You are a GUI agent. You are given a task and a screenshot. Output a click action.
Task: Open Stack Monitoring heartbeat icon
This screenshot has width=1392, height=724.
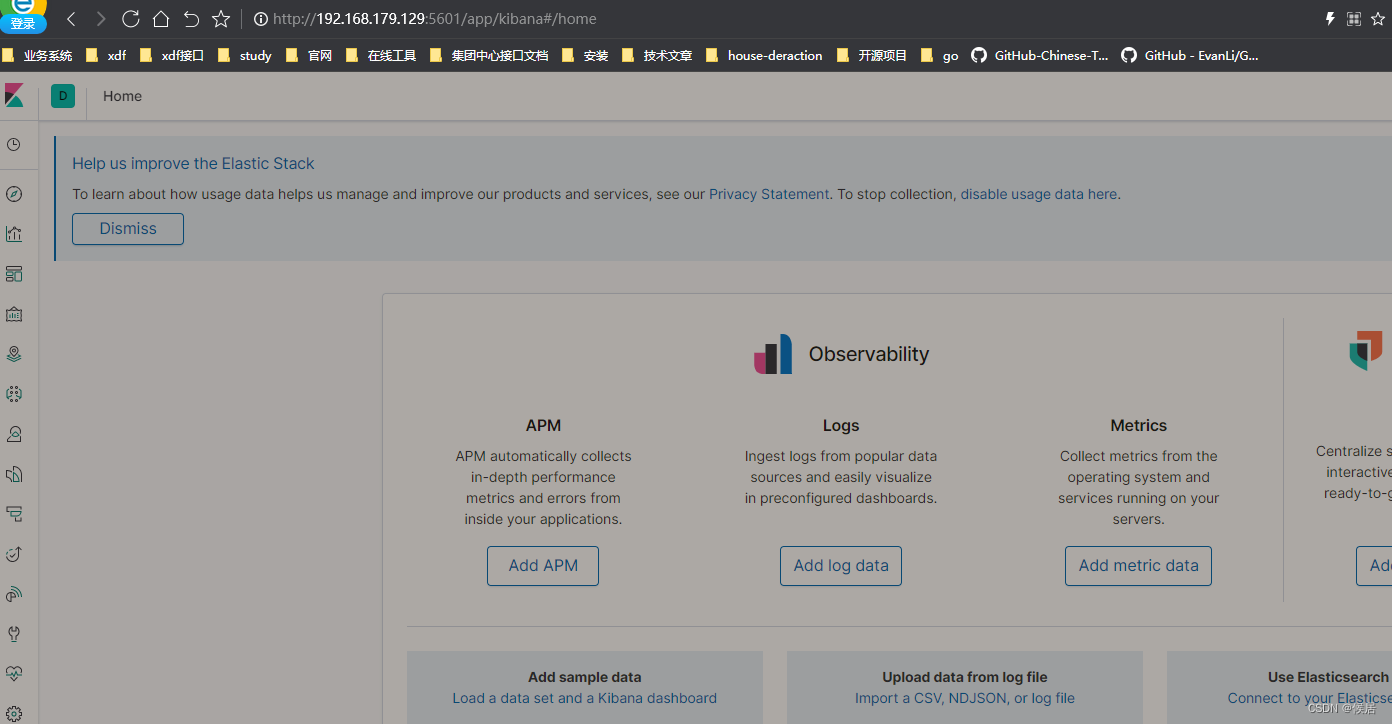click(14, 674)
